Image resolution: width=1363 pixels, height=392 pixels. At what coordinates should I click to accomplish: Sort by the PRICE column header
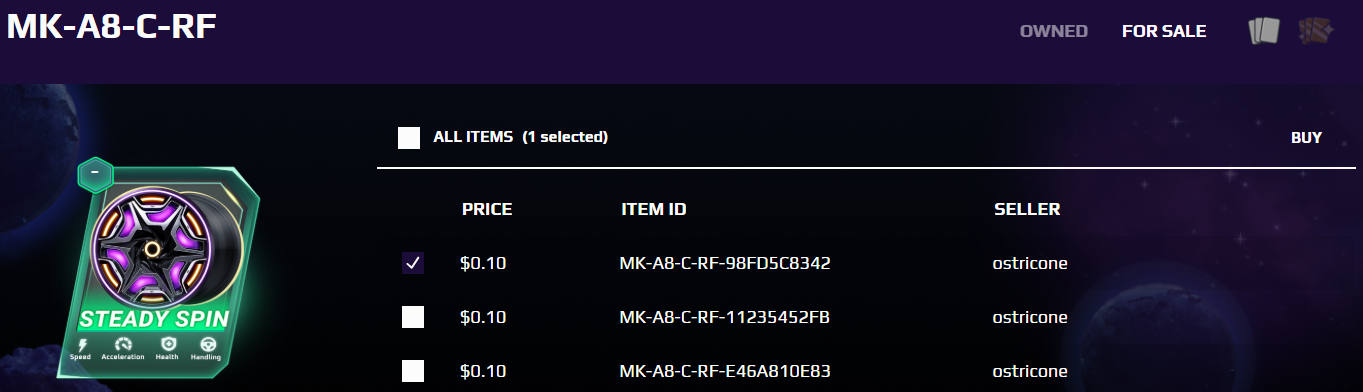tap(487, 210)
